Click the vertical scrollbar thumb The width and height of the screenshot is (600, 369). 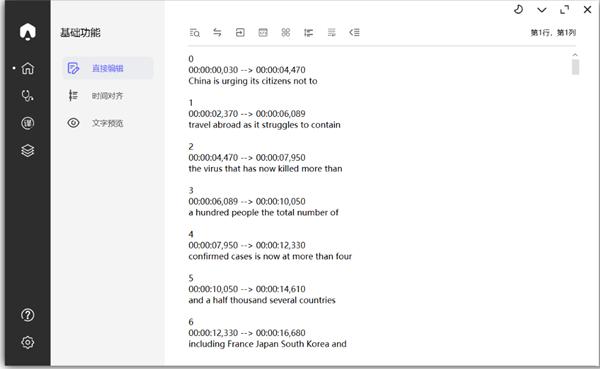[576, 67]
